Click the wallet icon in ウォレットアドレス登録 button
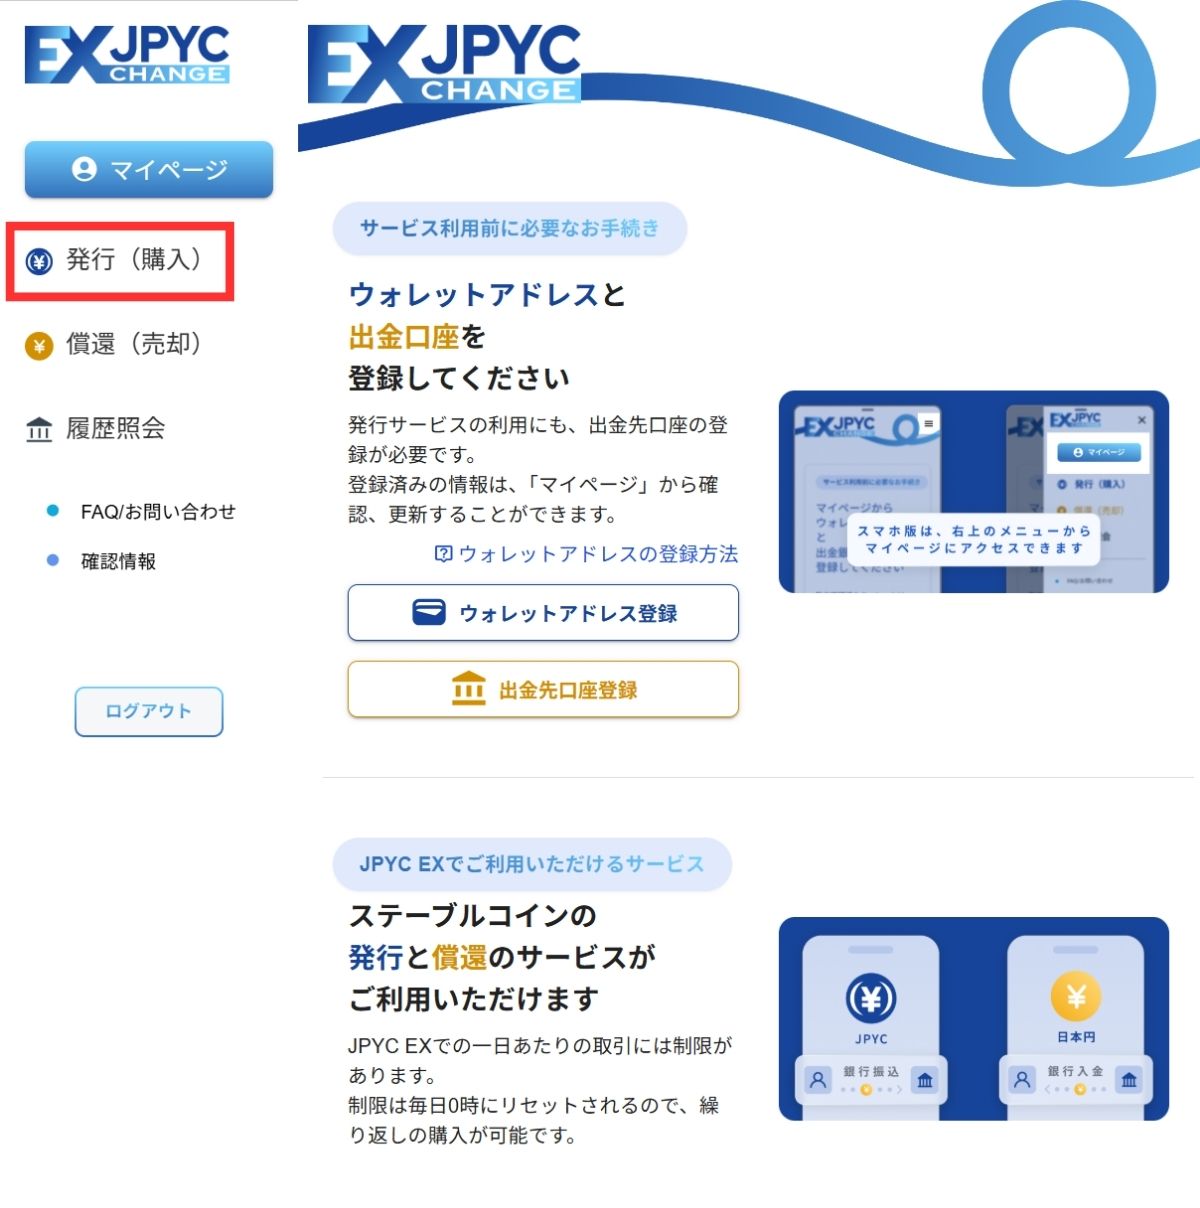 (x=430, y=611)
